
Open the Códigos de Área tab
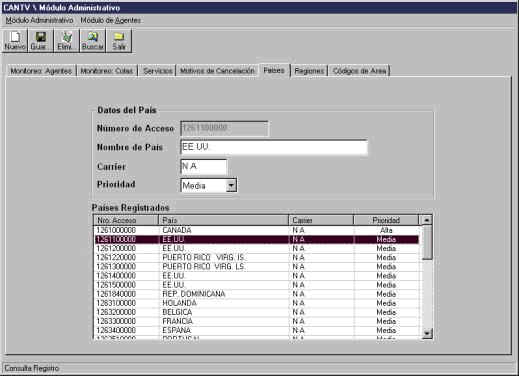(x=359, y=71)
